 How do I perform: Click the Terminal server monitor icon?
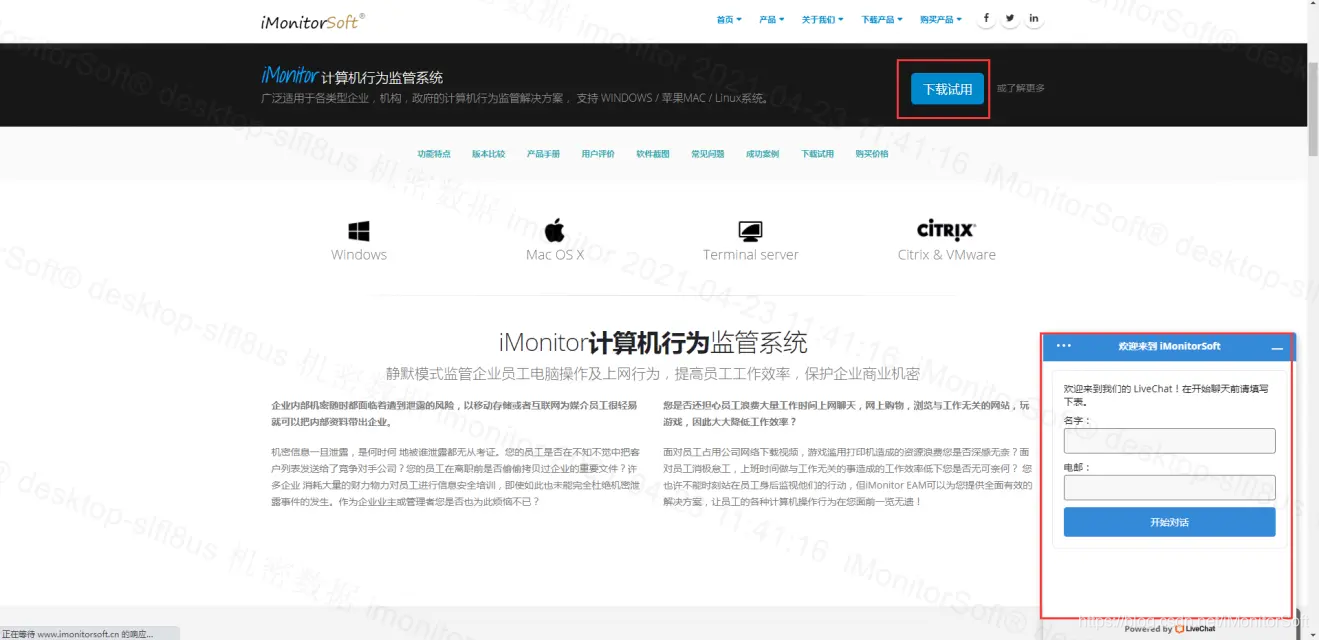750,232
